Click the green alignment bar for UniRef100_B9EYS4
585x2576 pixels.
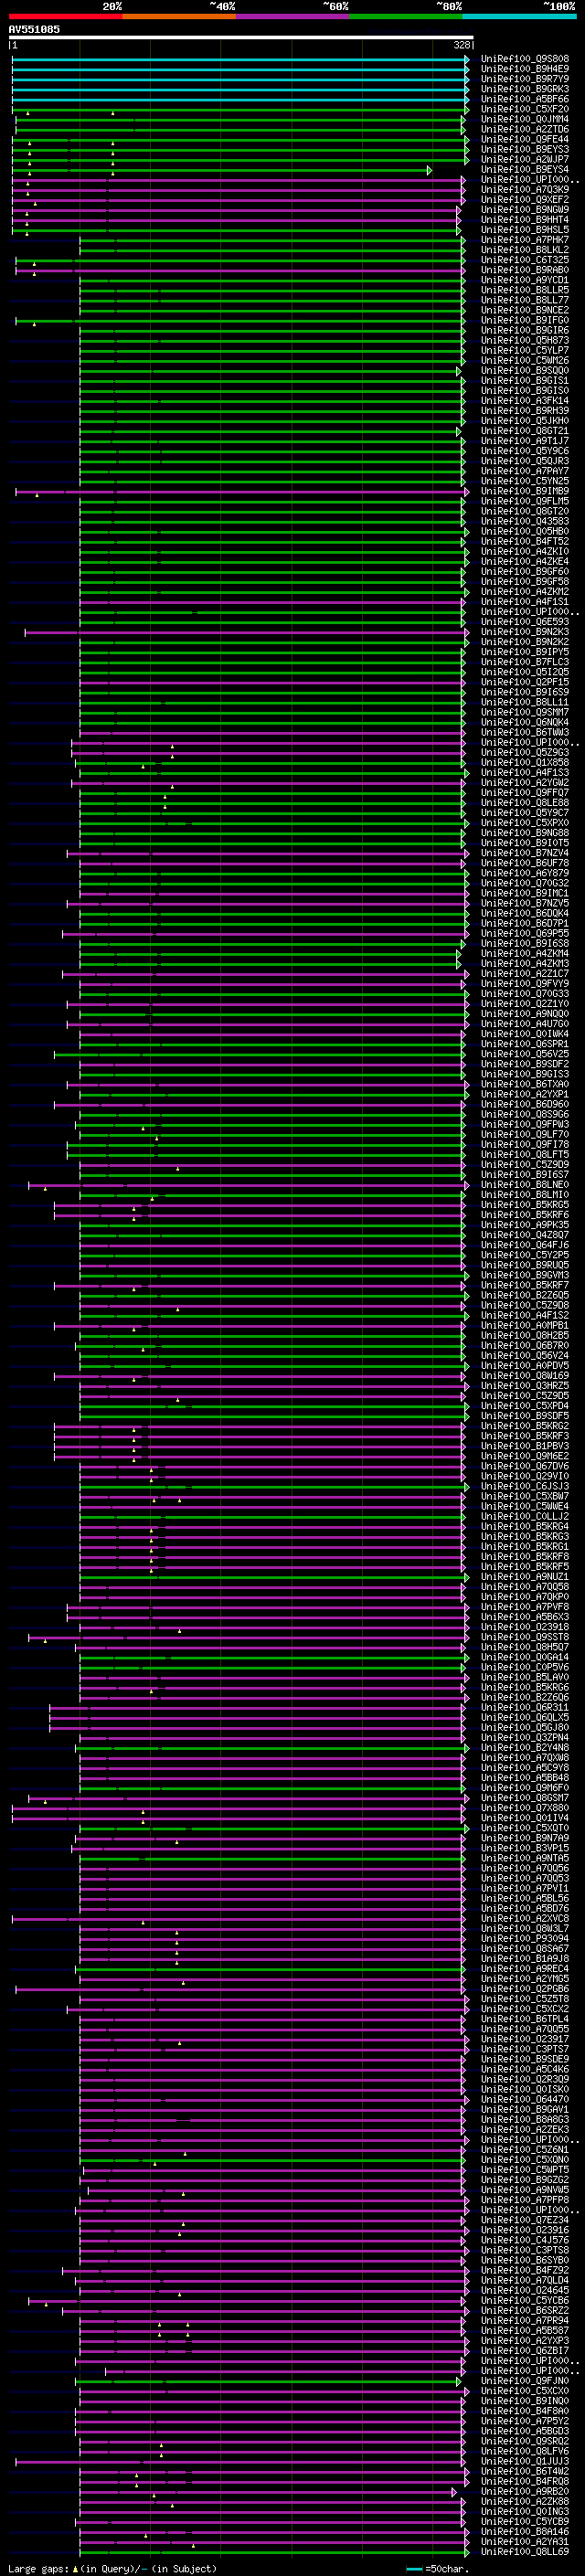221,170
